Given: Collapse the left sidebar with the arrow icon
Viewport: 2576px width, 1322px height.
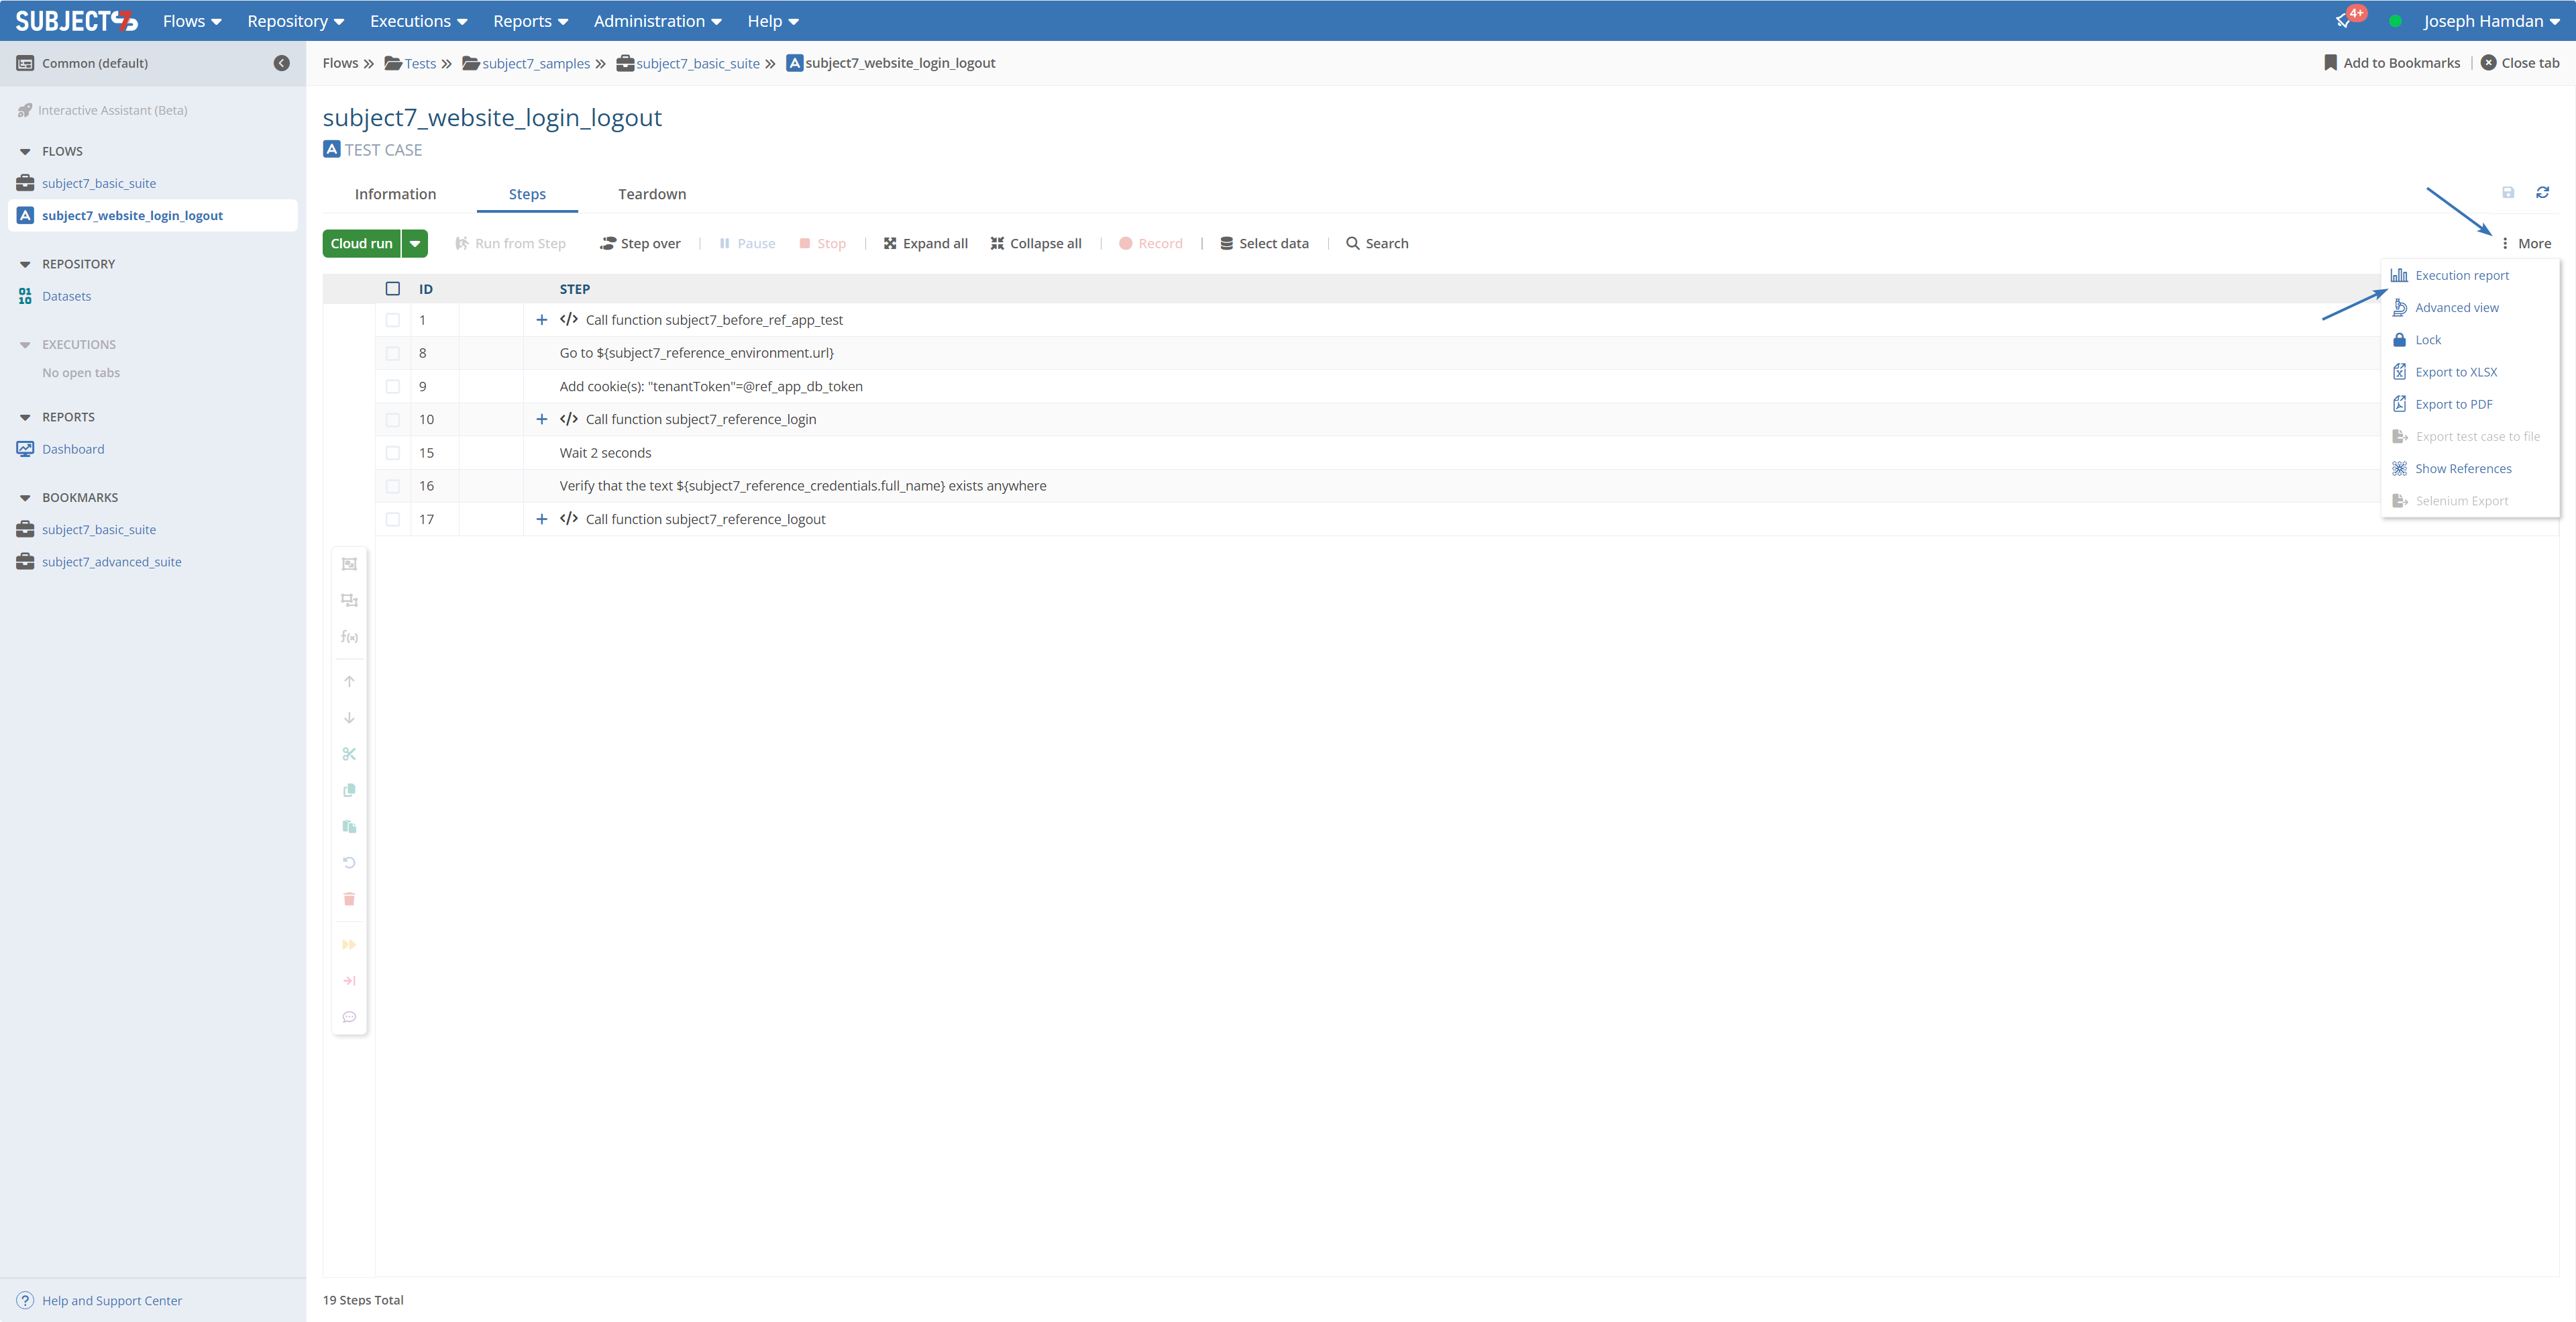Looking at the screenshot, I should pyautogui.click(x=282, y=63).
